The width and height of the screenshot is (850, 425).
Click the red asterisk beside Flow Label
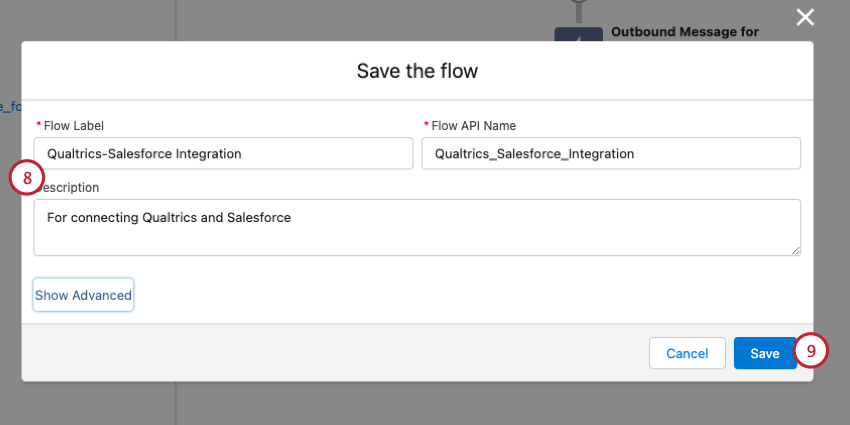[39, 125]
